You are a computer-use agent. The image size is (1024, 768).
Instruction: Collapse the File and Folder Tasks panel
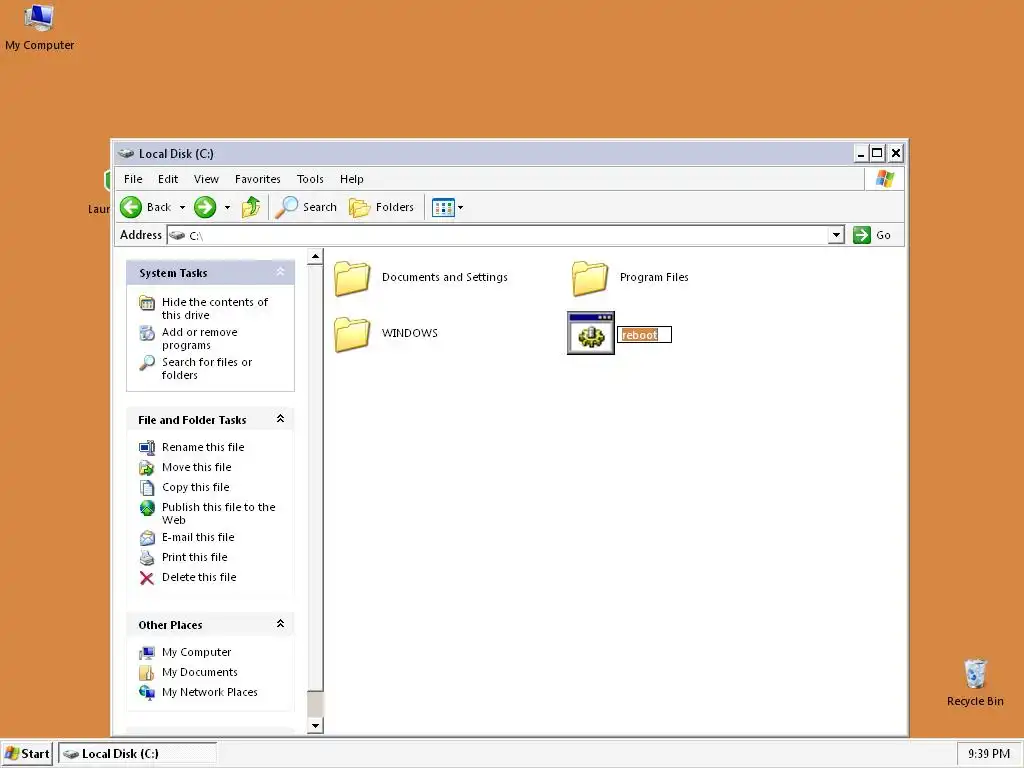(x=280, y=419)
